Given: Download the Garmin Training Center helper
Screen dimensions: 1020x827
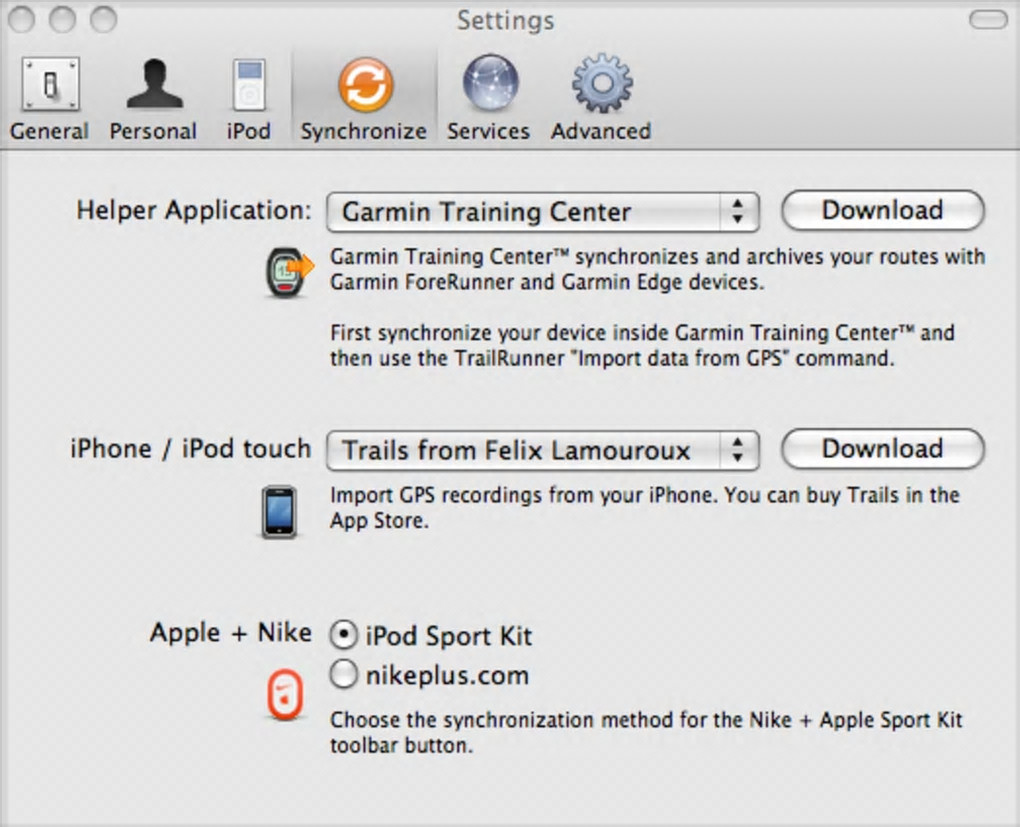Looking at the screenshot, I should (883, 210).
